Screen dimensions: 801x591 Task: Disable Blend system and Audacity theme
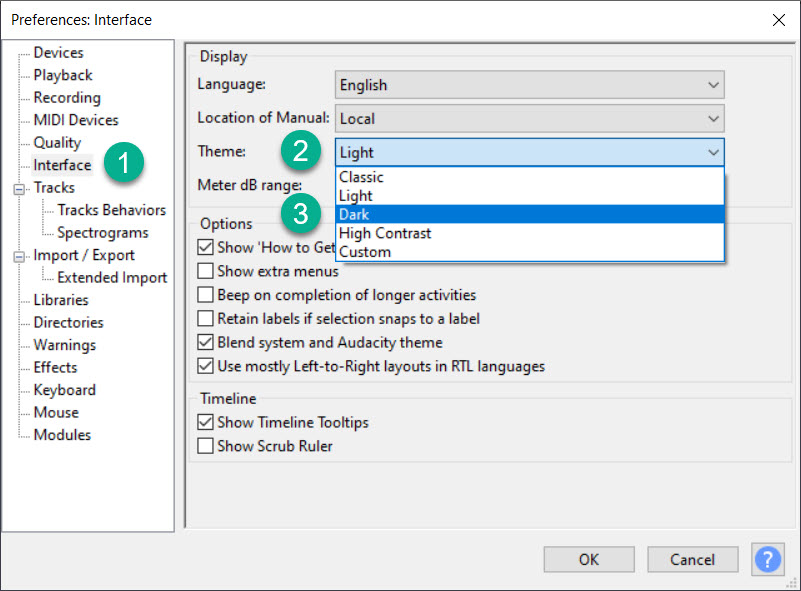(x=205, y=342)
